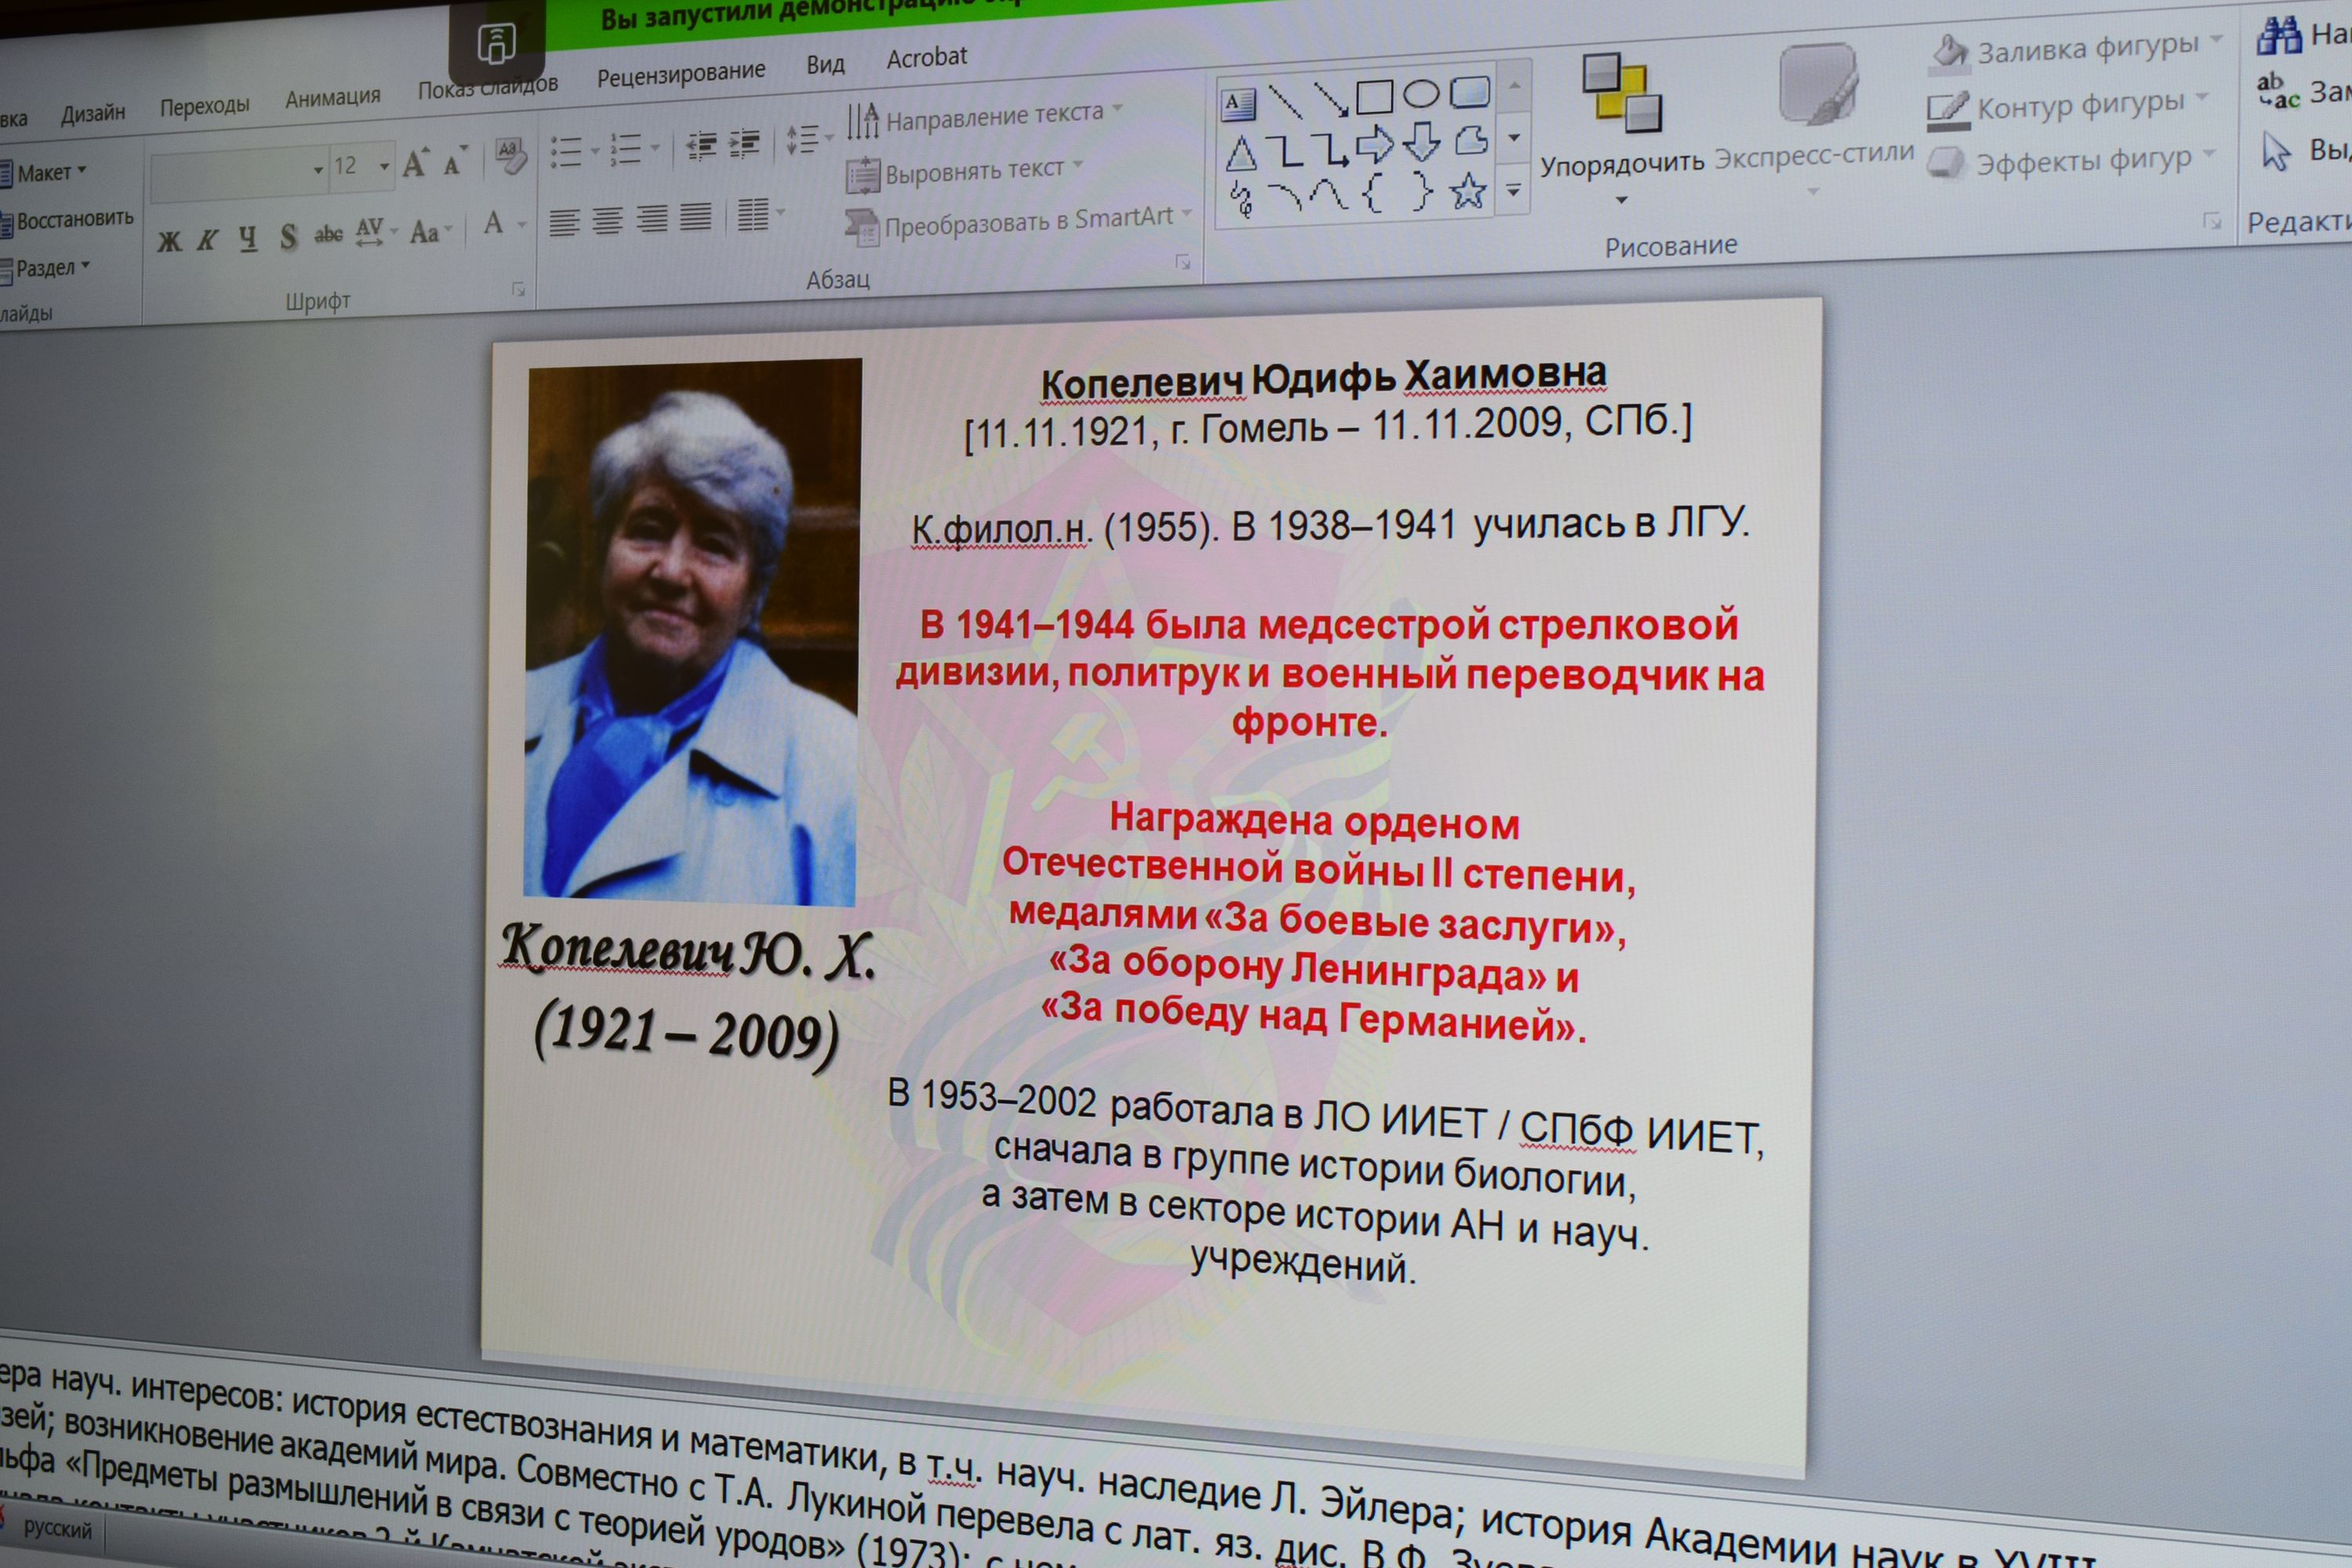The image size is (2352, 1568).
Task: Open the Дизайн tab
Action: click(x=93, y=113)
